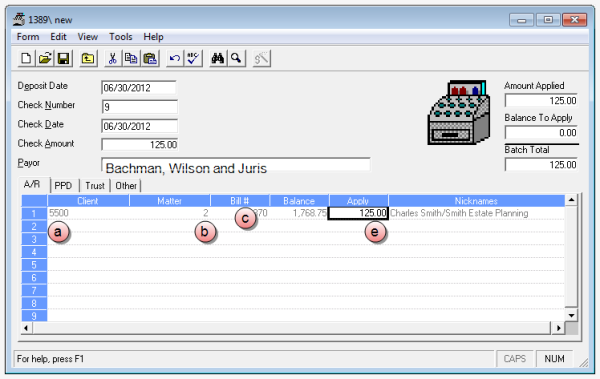Click the Balance To Apply field
The height and width of the screenshot is (379, 600).
(541, 133)
